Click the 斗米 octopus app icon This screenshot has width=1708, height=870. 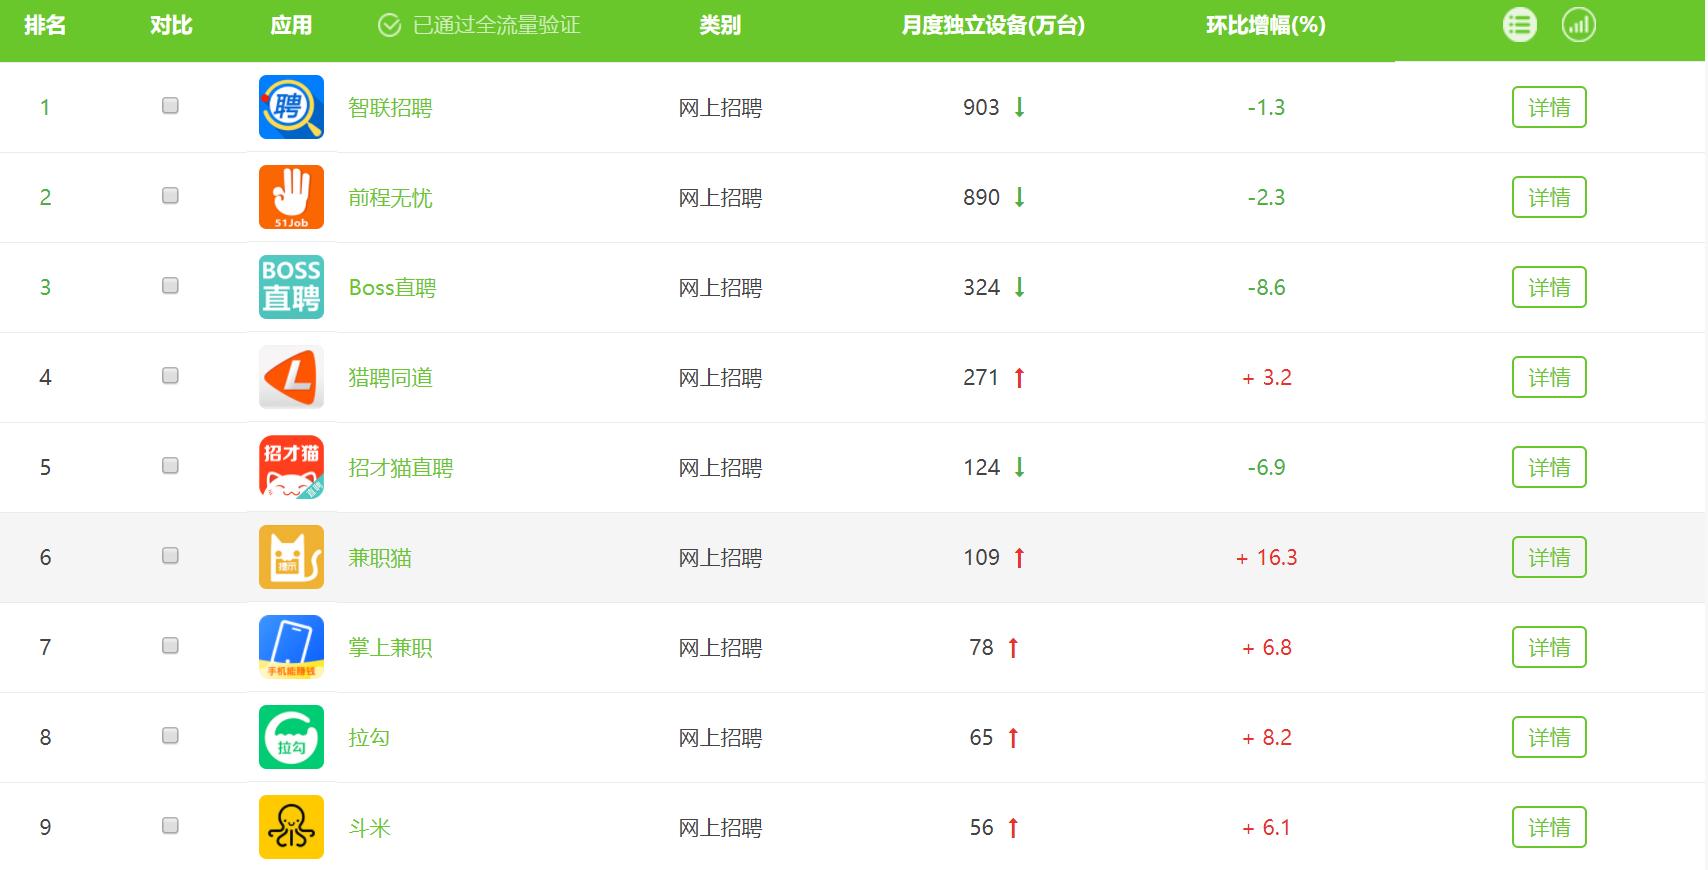(291, 827)
